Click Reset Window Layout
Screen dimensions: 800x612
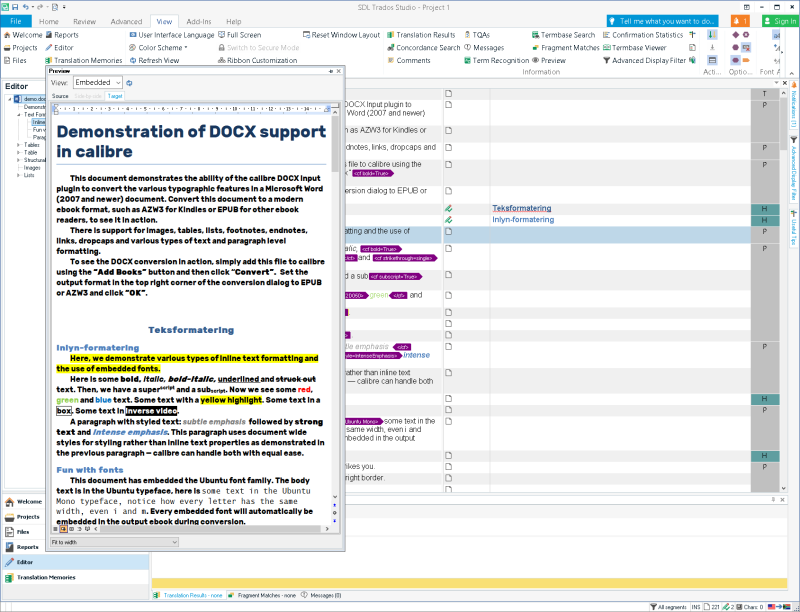[x=341, y=35]
